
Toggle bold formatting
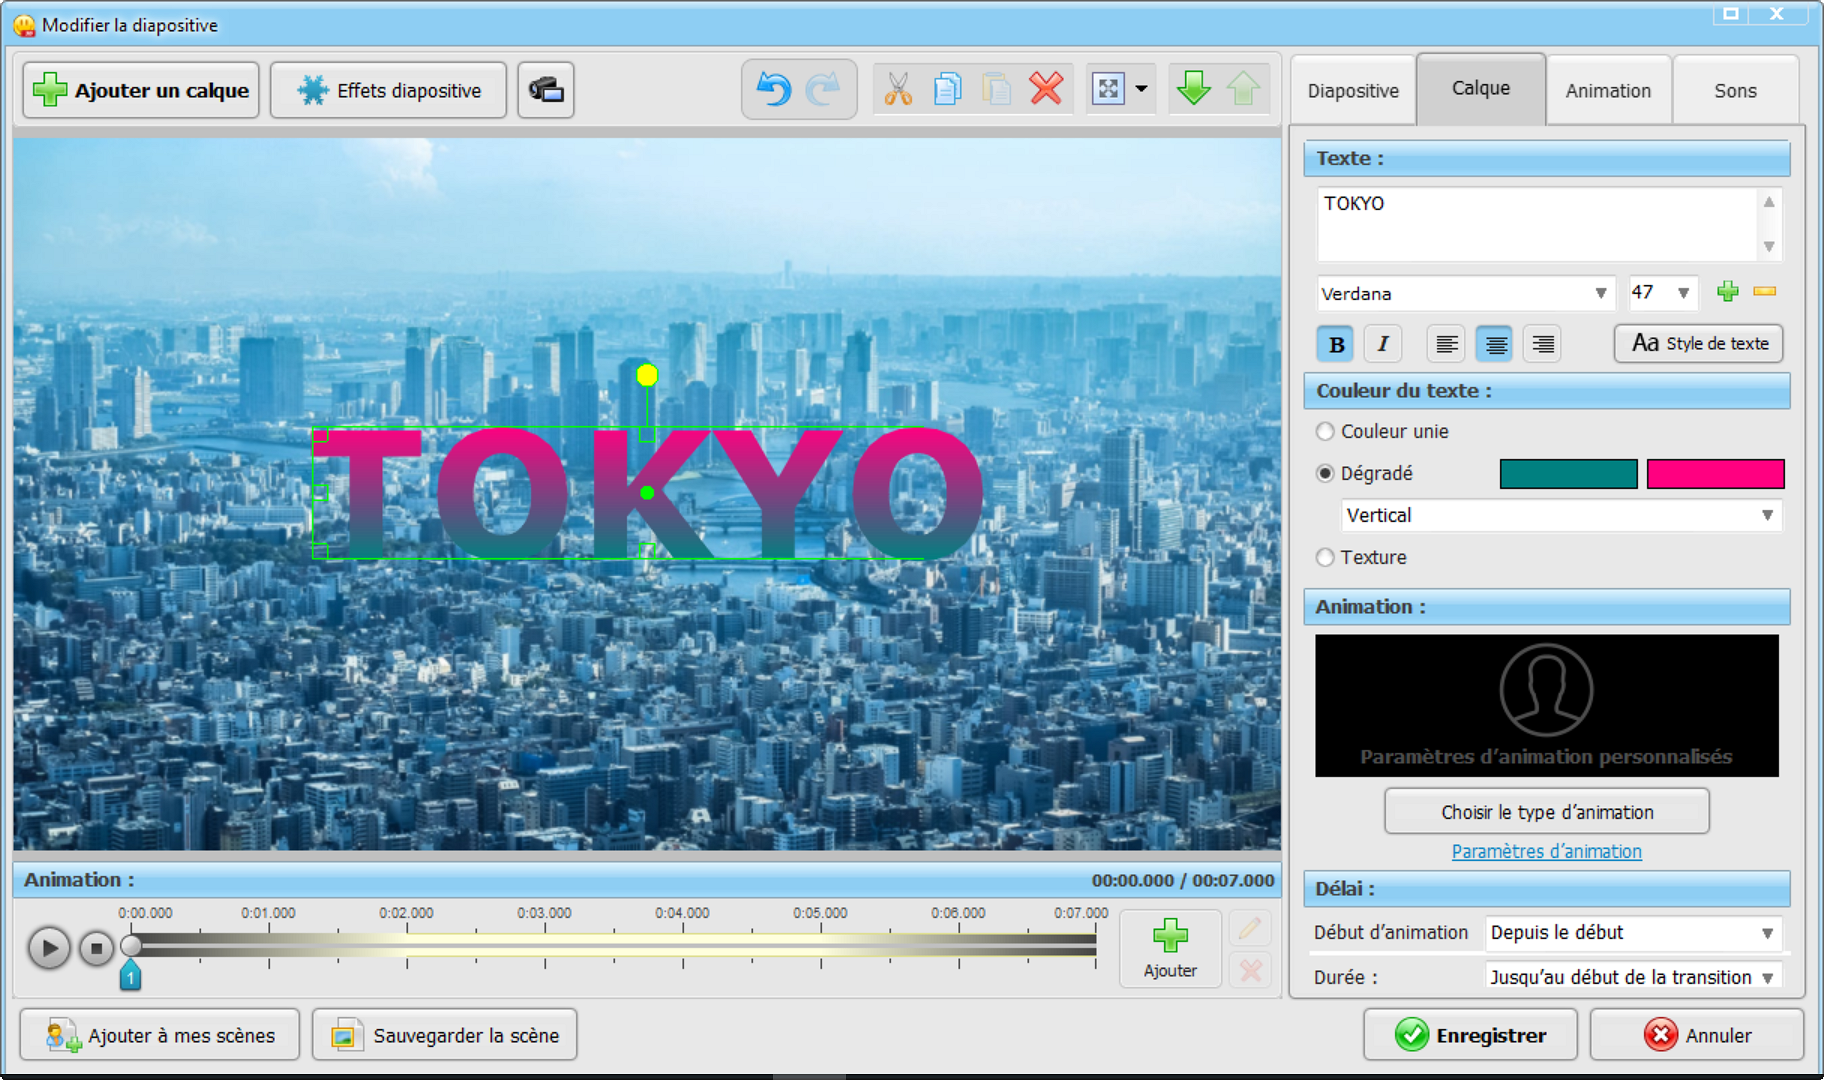click(1336, 344)
